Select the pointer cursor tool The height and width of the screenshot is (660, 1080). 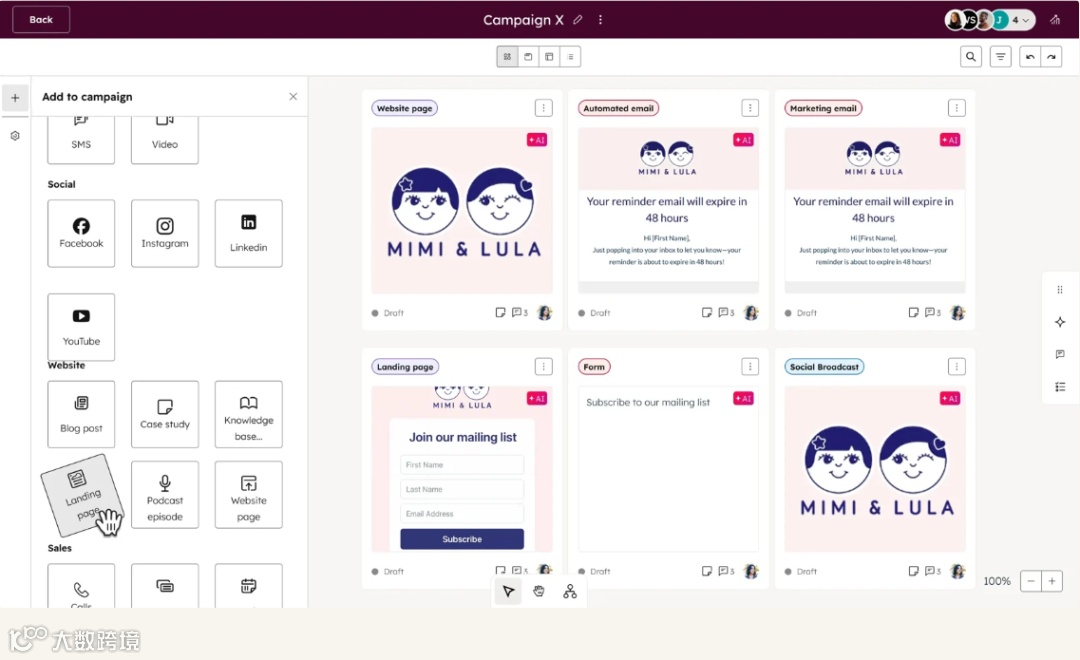tap(508, 592)
